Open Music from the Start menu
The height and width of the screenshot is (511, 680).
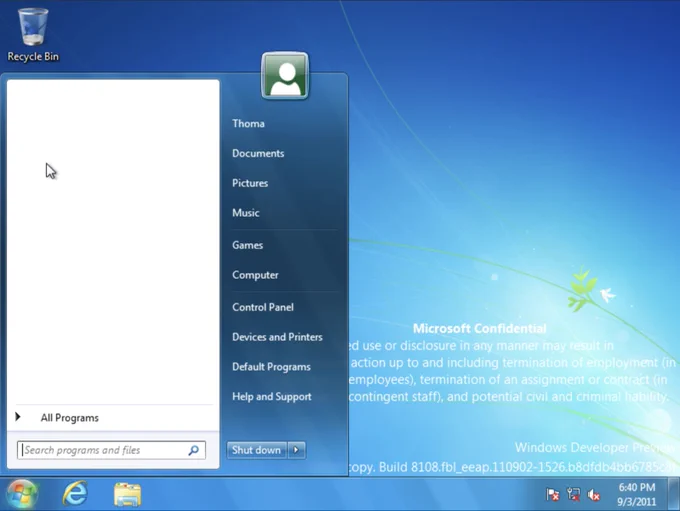point(245,213)
